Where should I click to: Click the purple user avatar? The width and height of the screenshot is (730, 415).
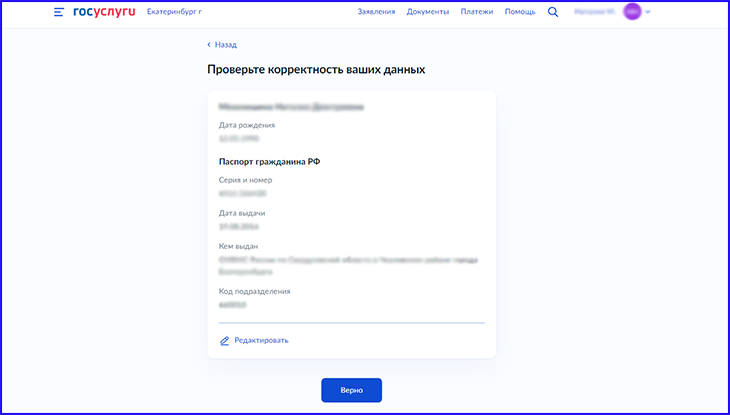coord(632,12)
